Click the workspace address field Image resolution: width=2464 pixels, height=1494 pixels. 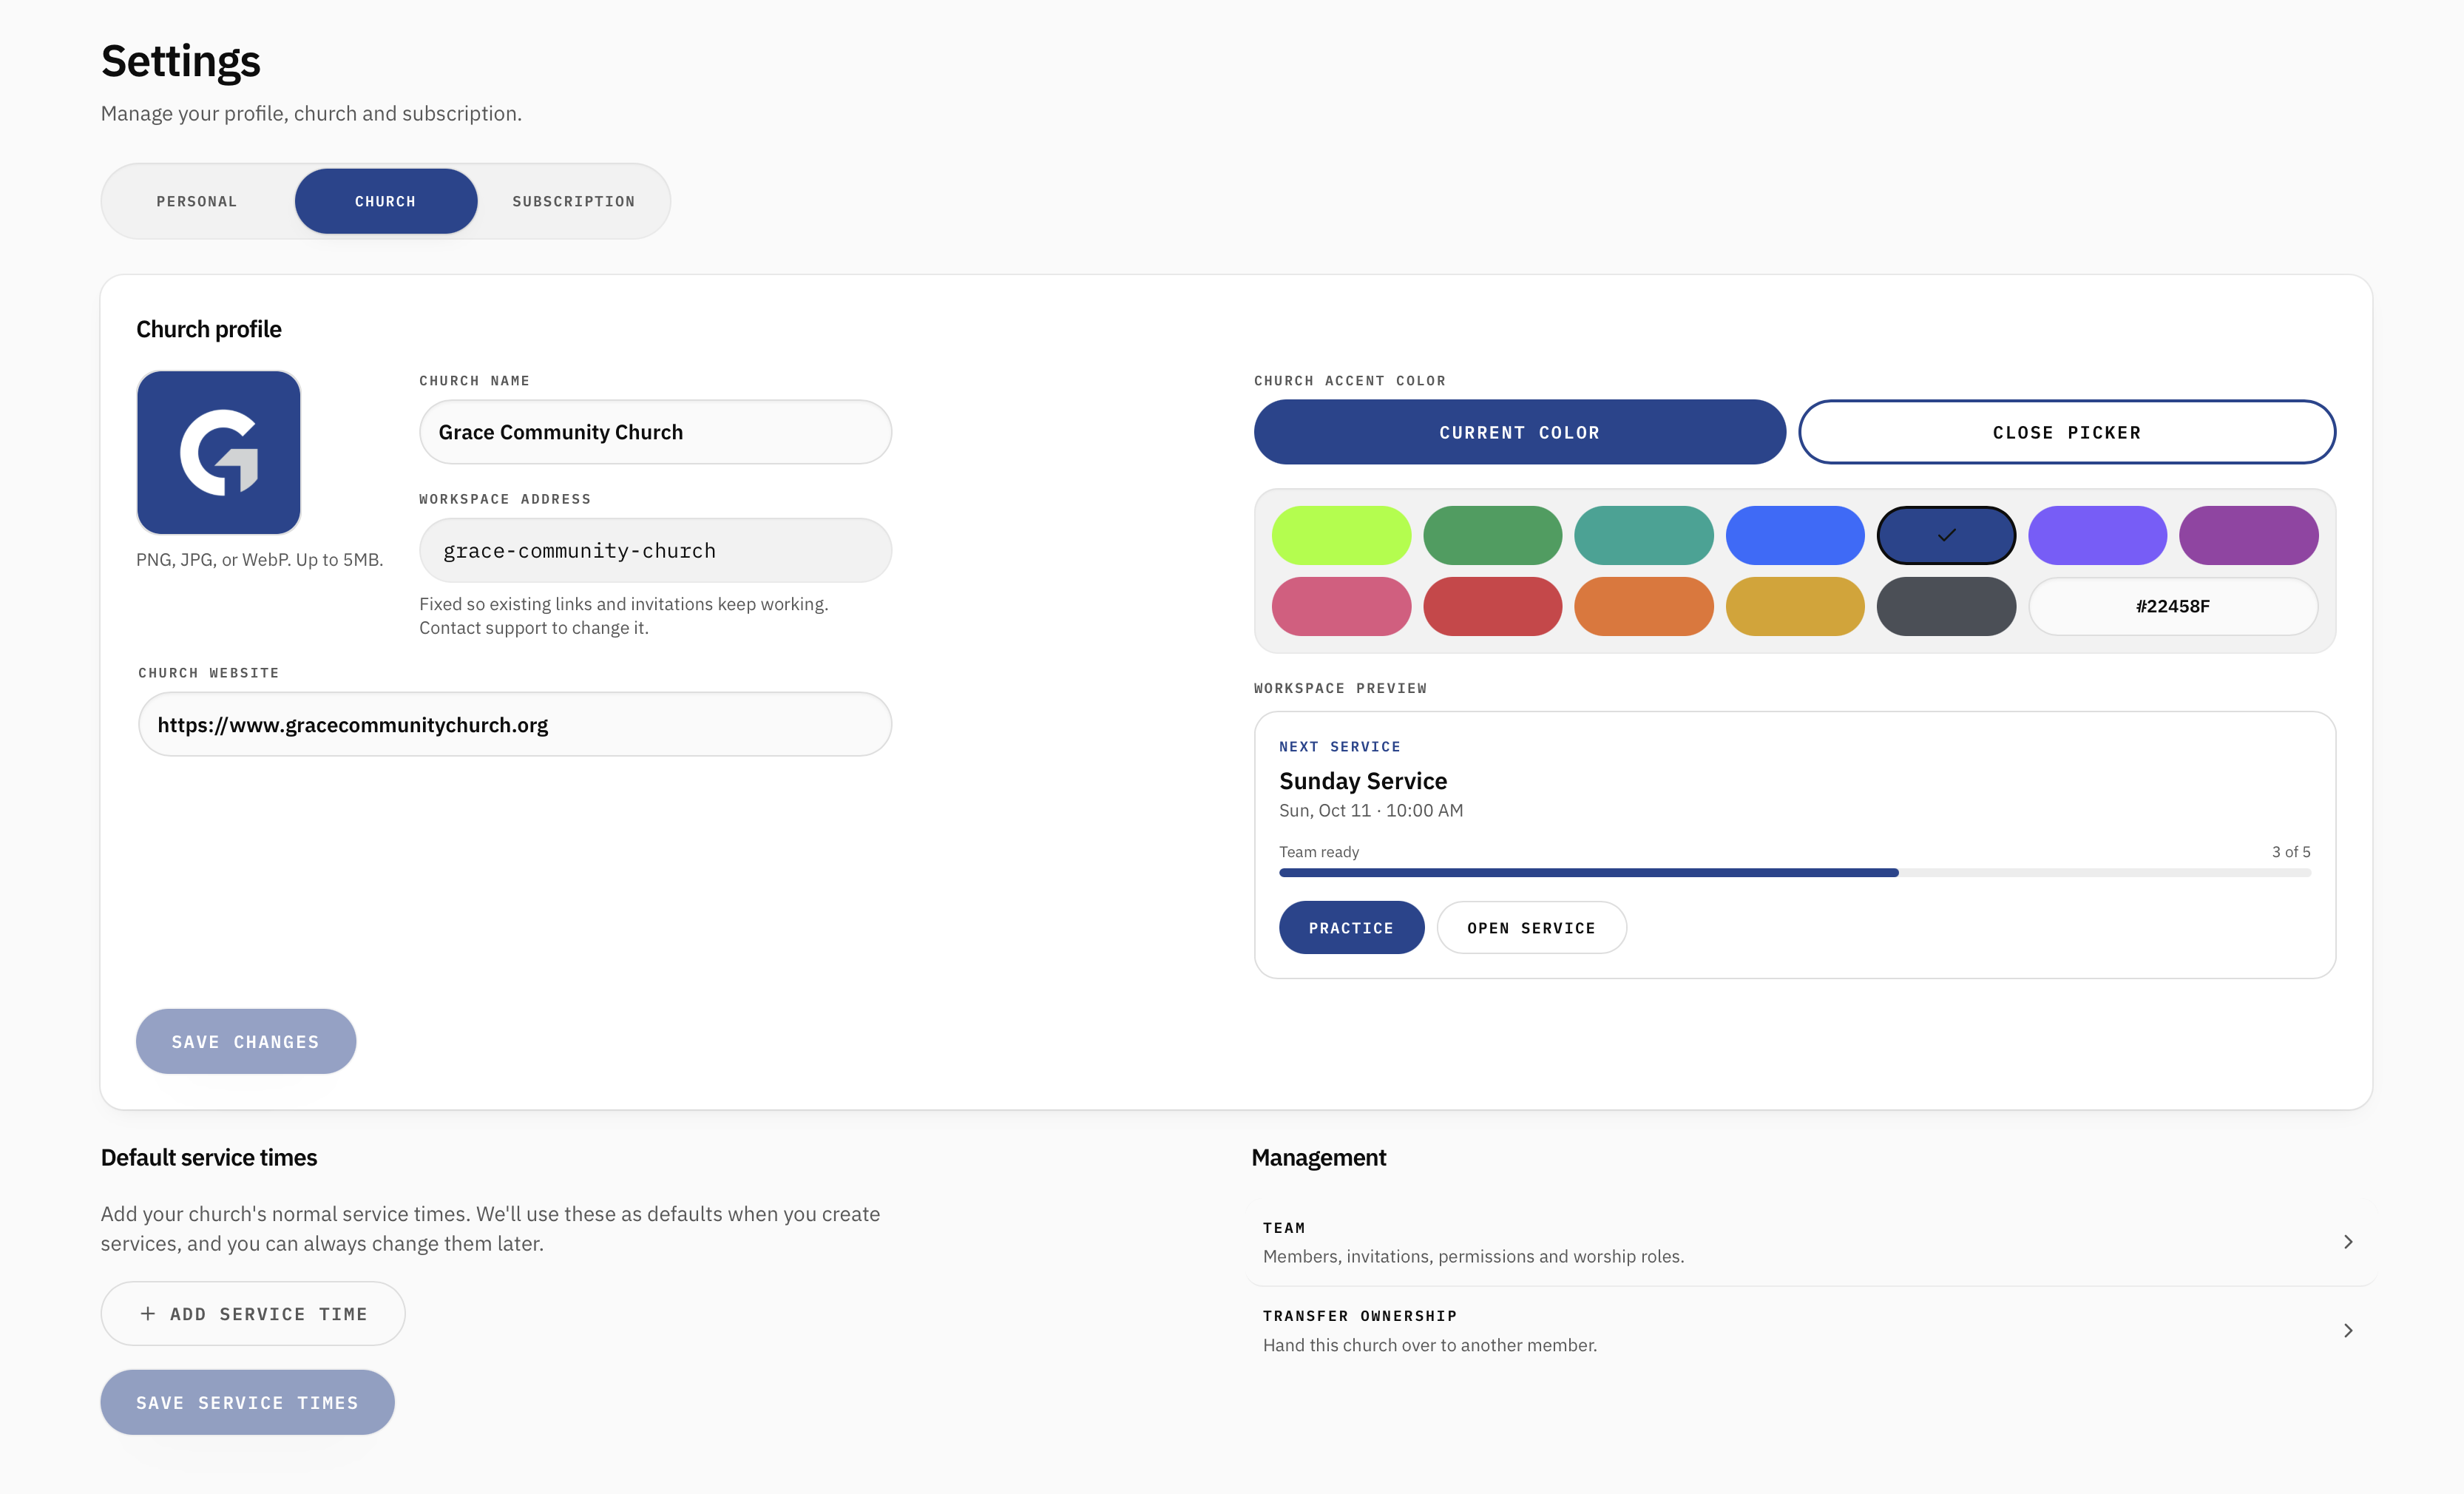pos(655,550)
